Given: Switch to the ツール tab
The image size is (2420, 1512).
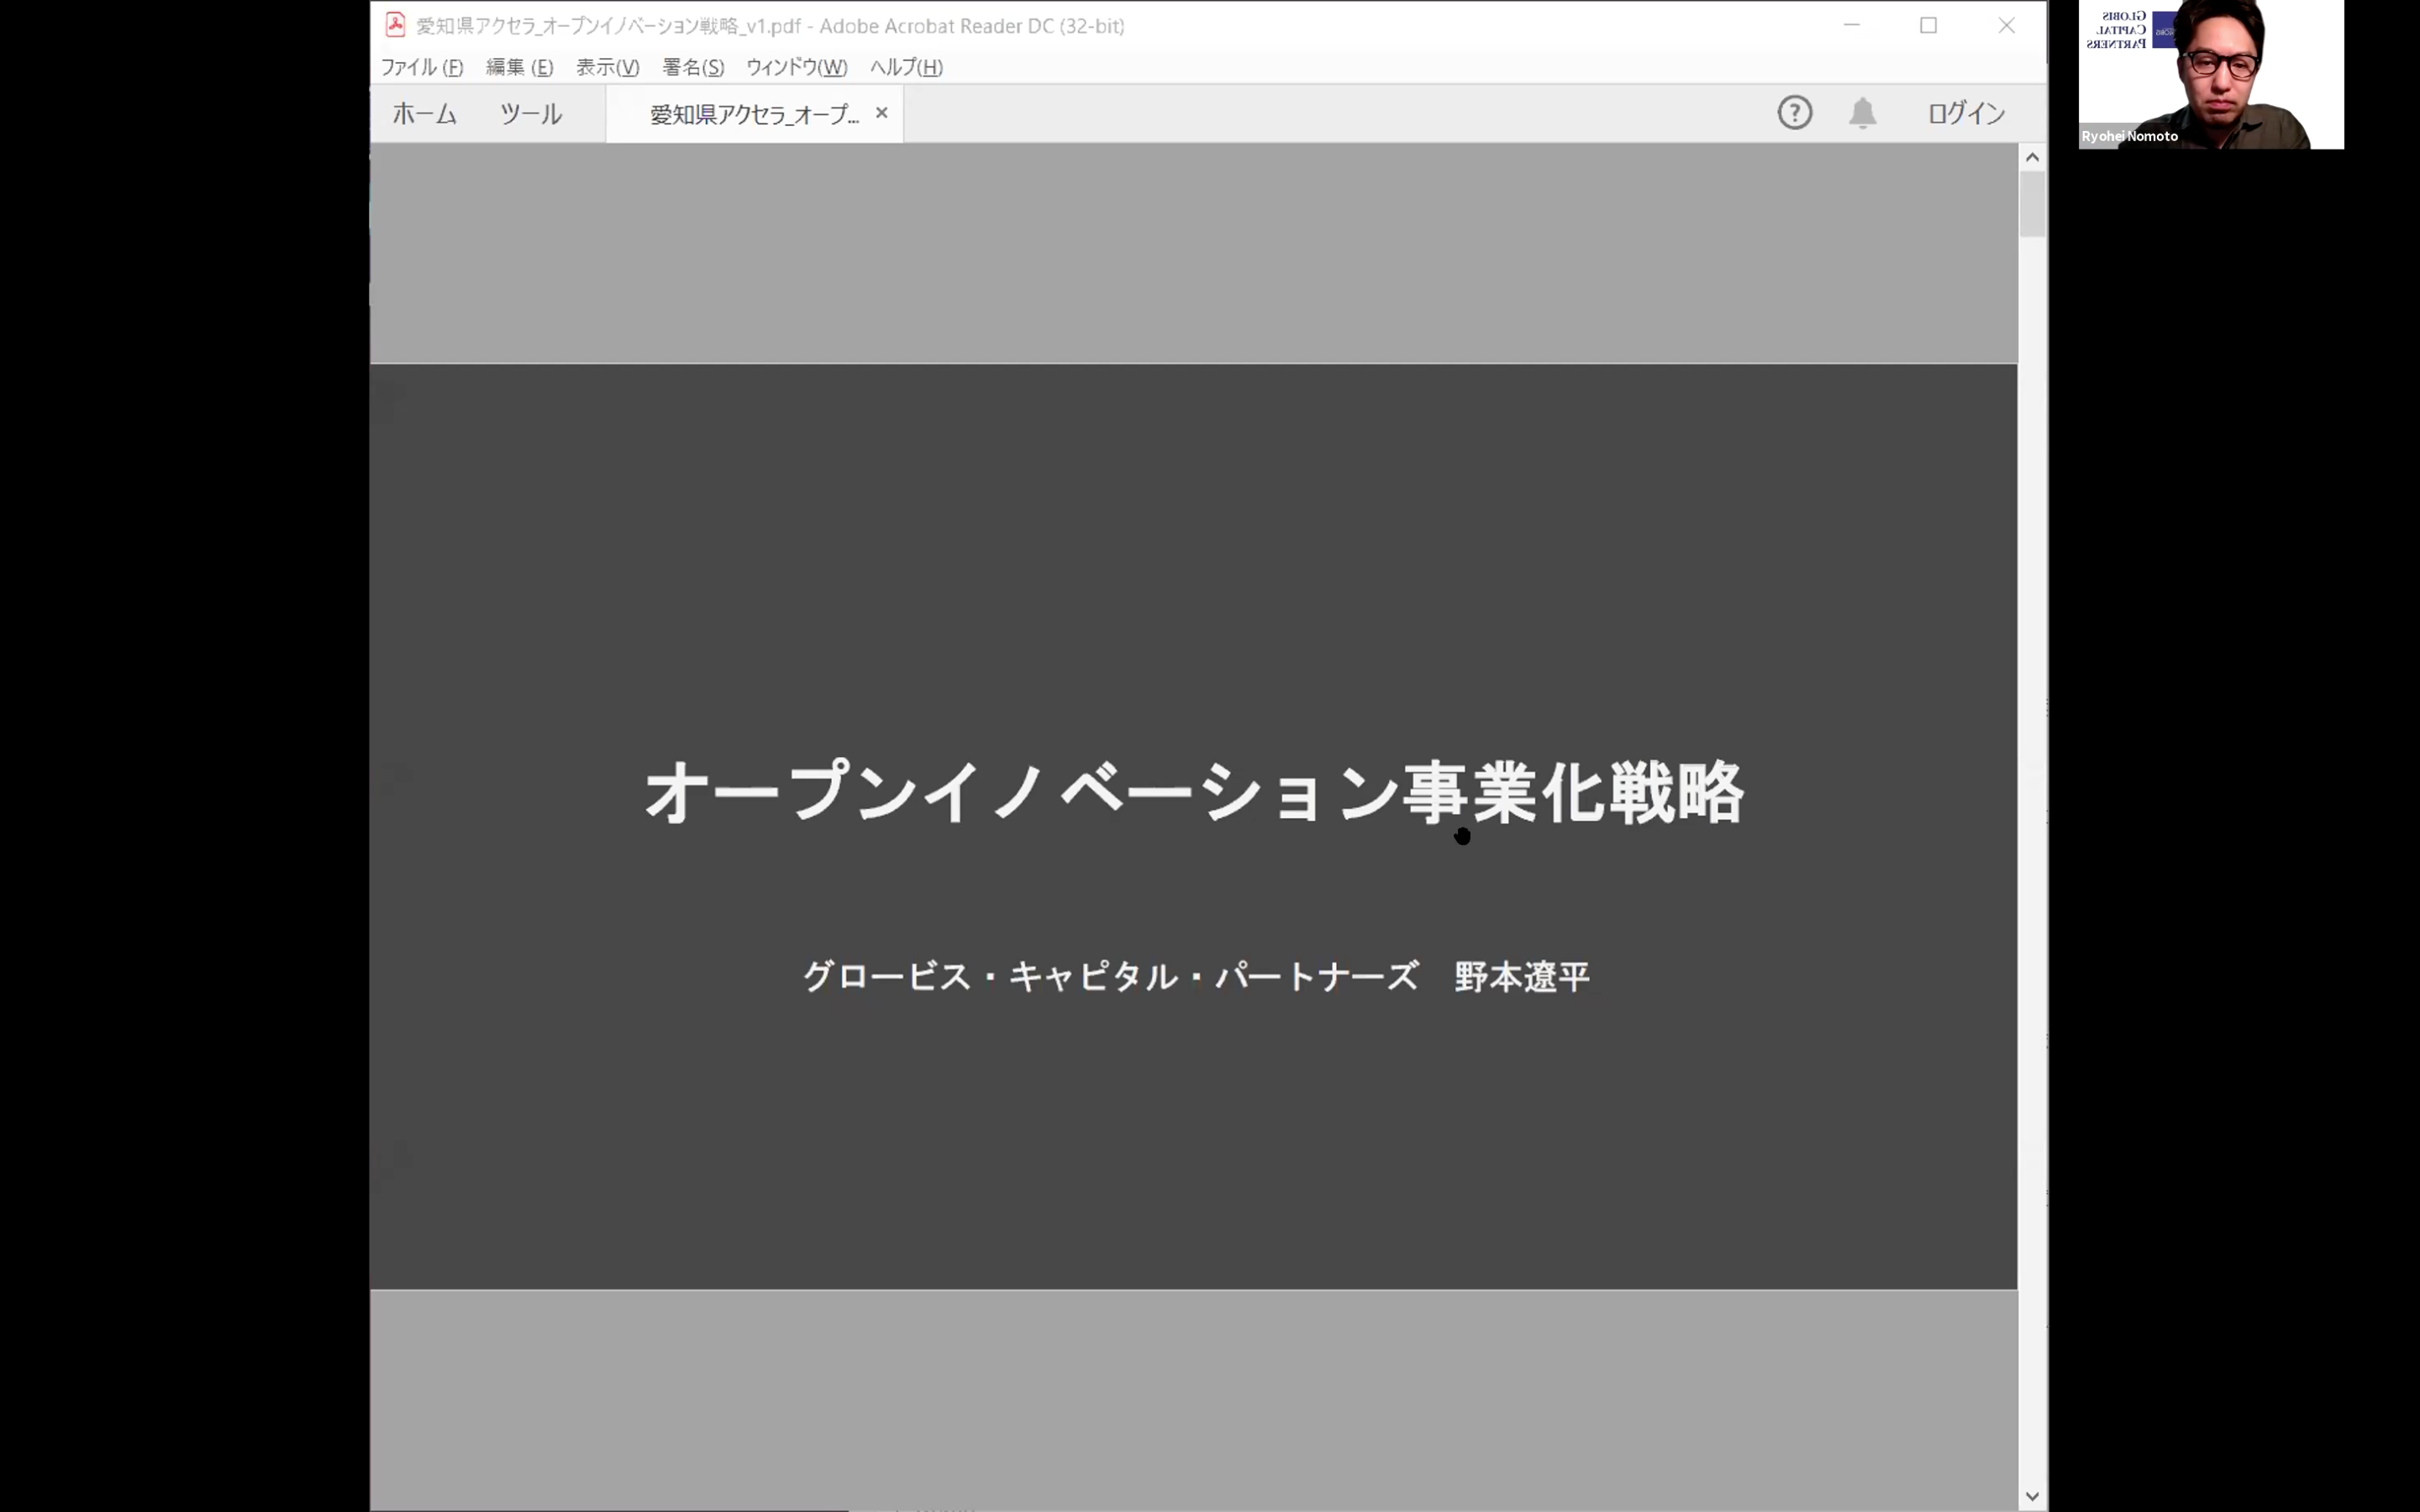Looking at the screenshot, I should pyautogui.click(x=530, y=114).
